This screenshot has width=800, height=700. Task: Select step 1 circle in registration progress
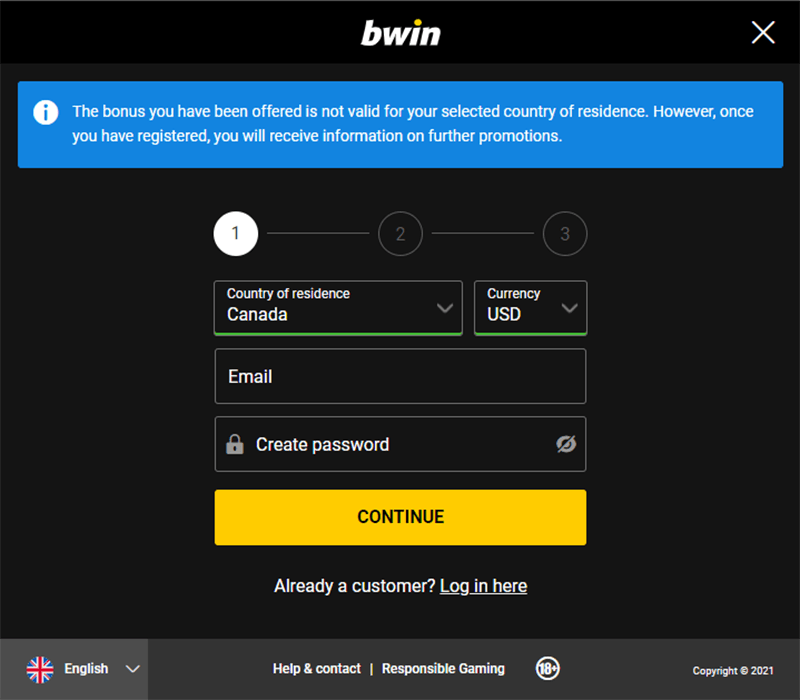coord(236,233)
